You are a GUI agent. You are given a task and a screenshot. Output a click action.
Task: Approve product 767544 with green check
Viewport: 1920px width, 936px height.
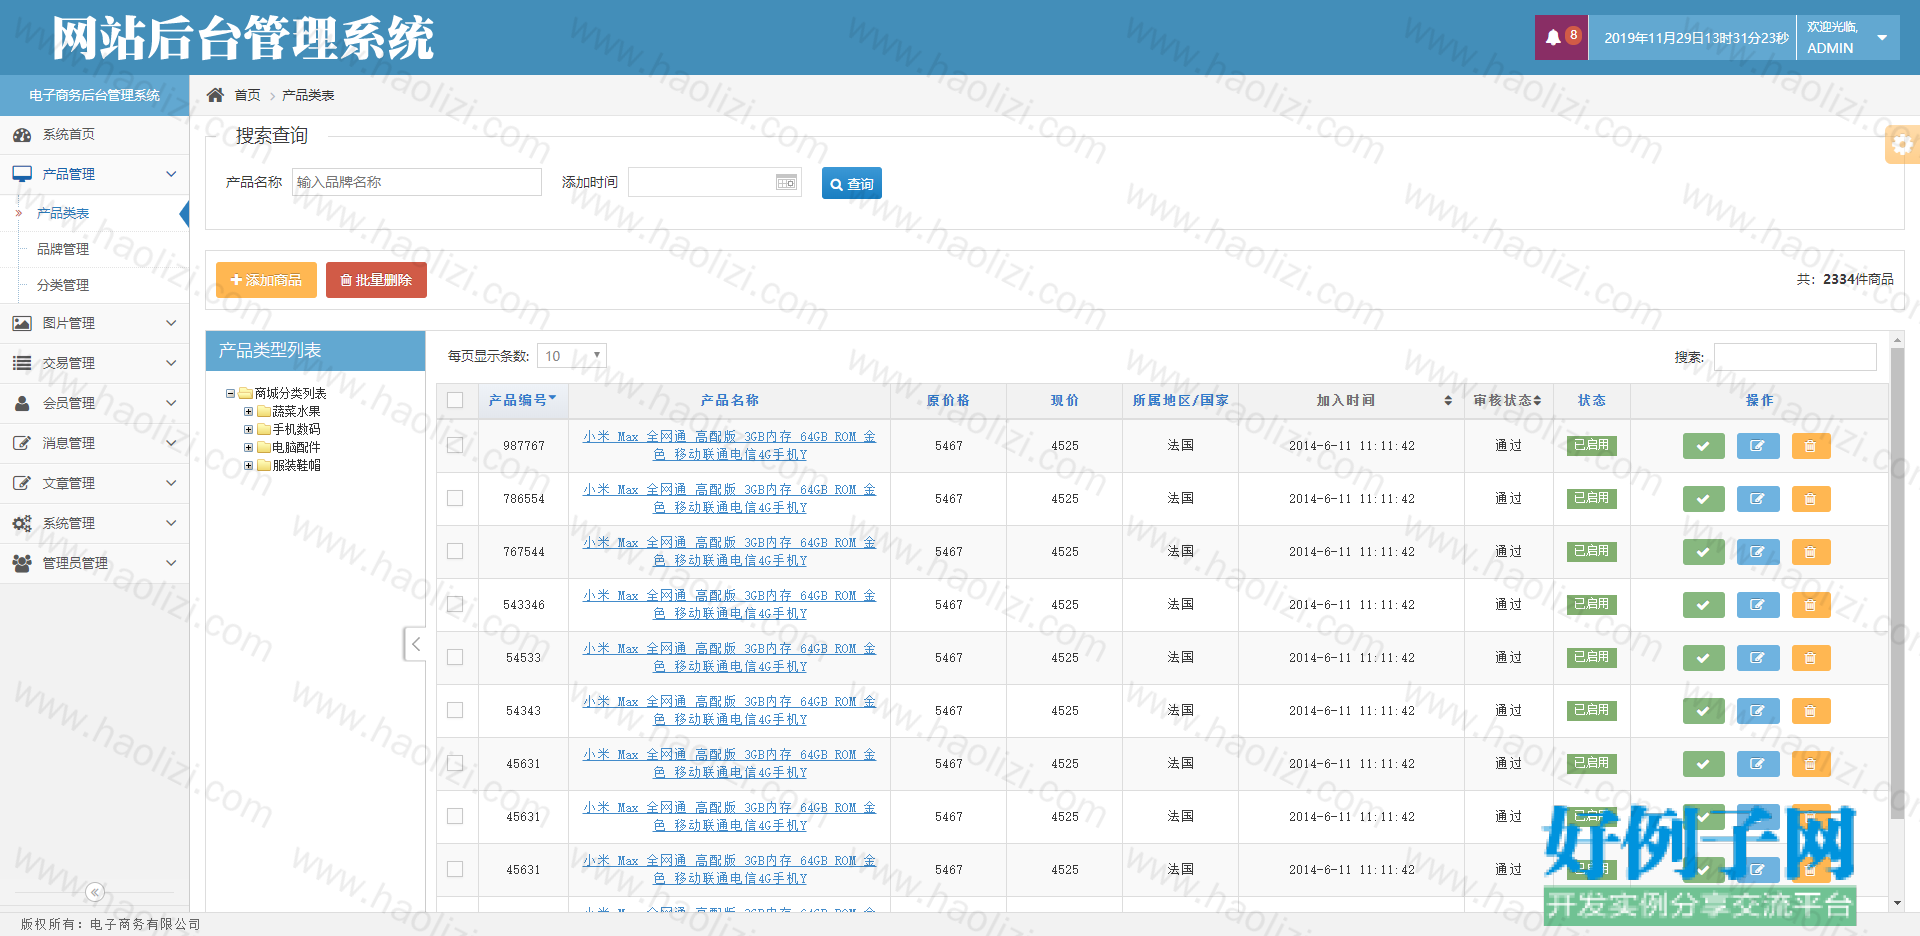[x=1703, y=552]
